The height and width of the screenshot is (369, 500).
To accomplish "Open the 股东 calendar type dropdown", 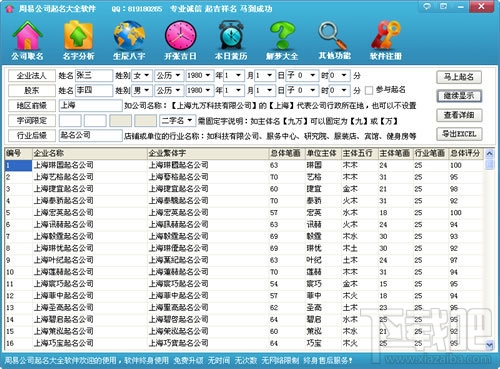I will pos(169,90).
